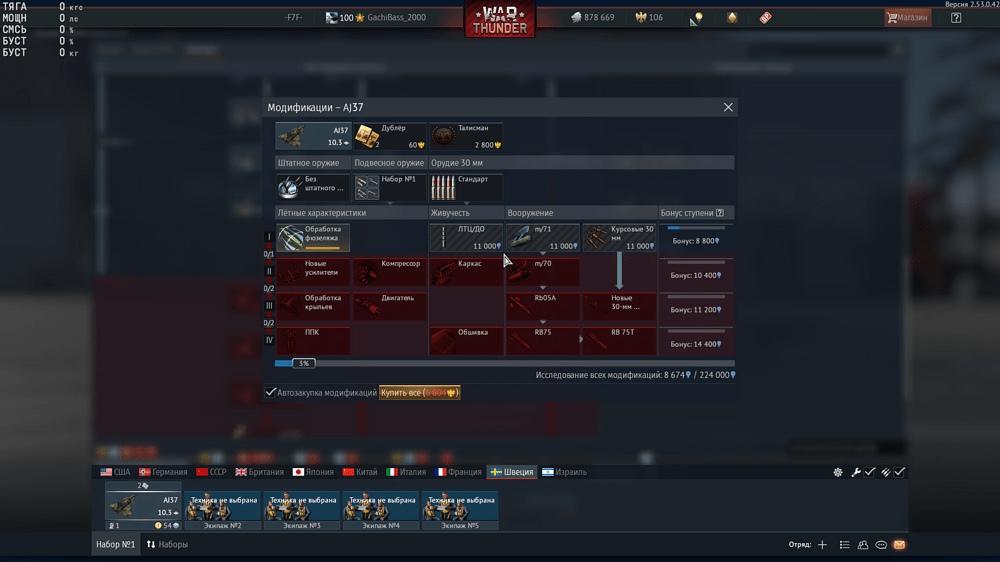Select the Курсовые 30 мм modification

(620, 238)
